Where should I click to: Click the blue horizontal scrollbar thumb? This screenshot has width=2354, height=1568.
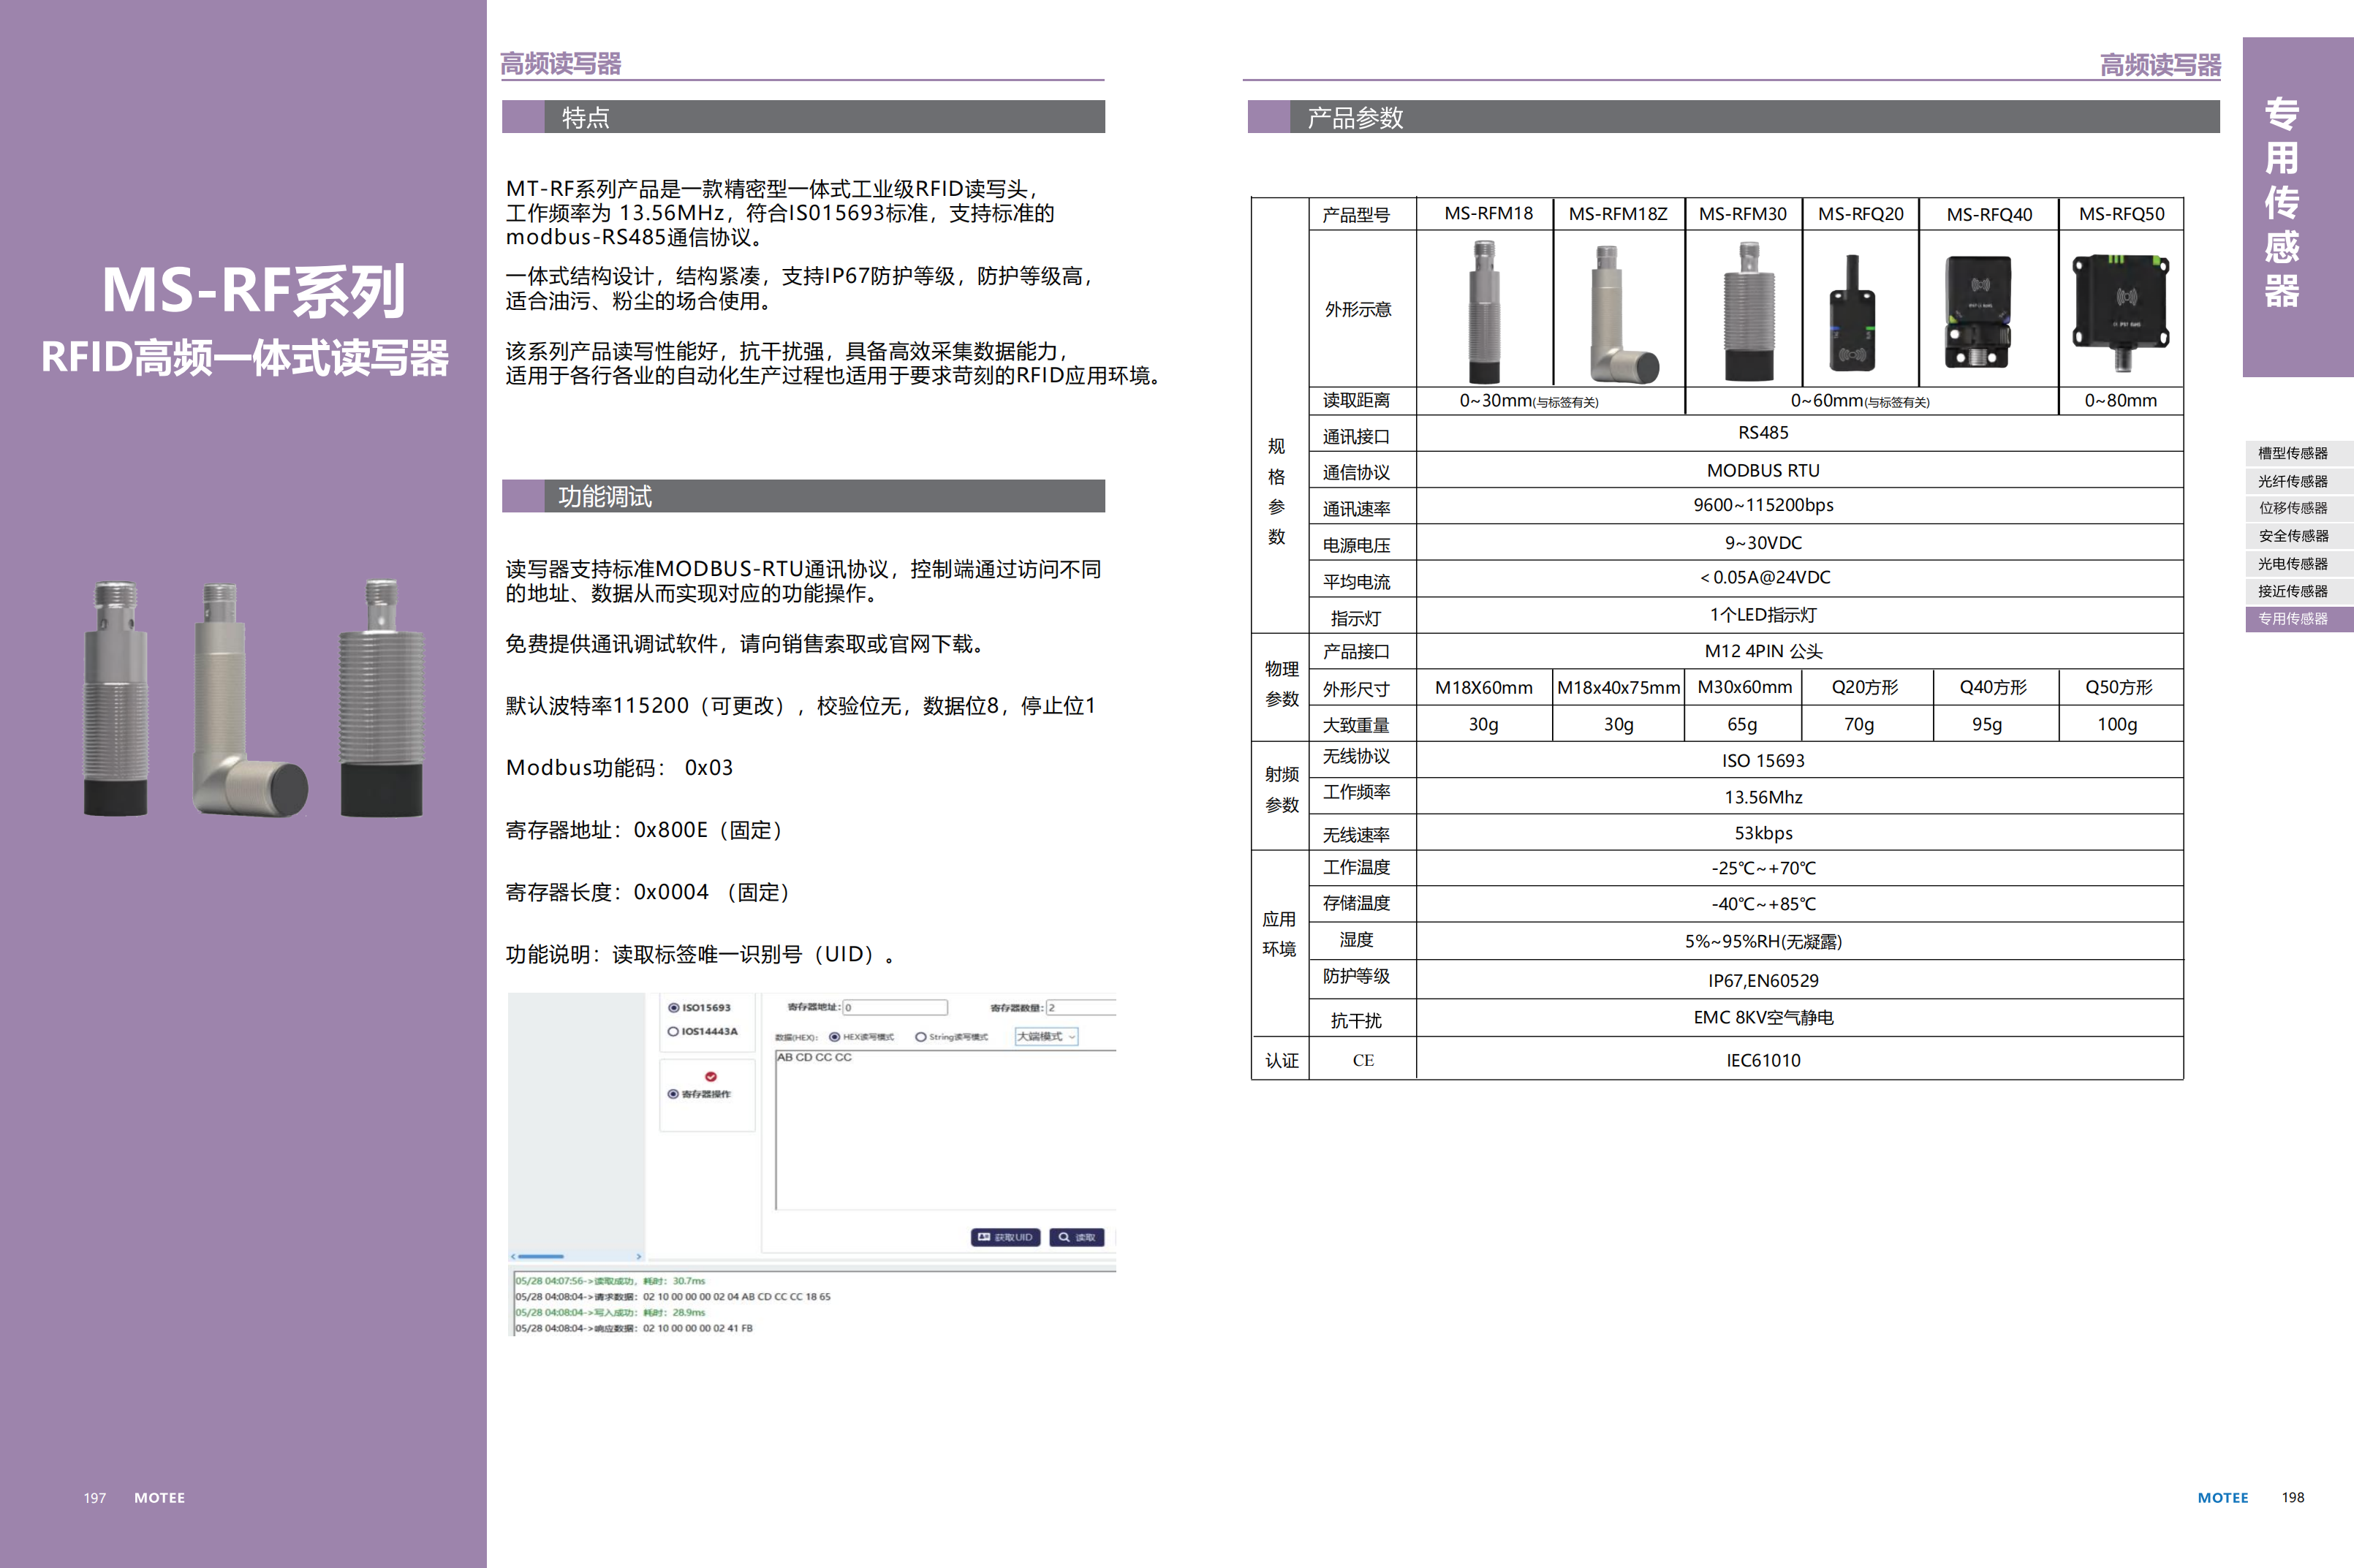tap(541, 1256)
